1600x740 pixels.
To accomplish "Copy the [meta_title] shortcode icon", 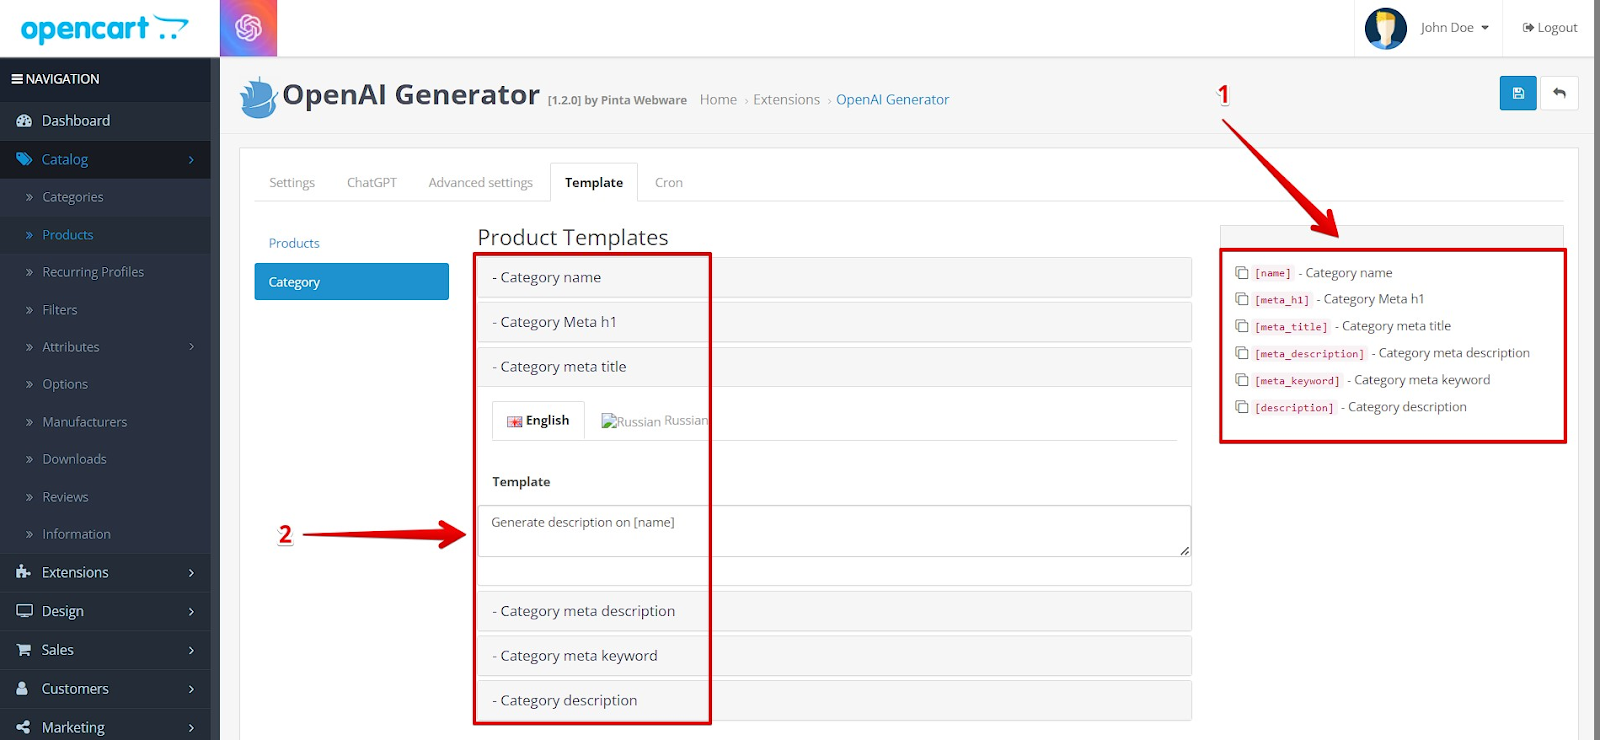I will 1242,326.
